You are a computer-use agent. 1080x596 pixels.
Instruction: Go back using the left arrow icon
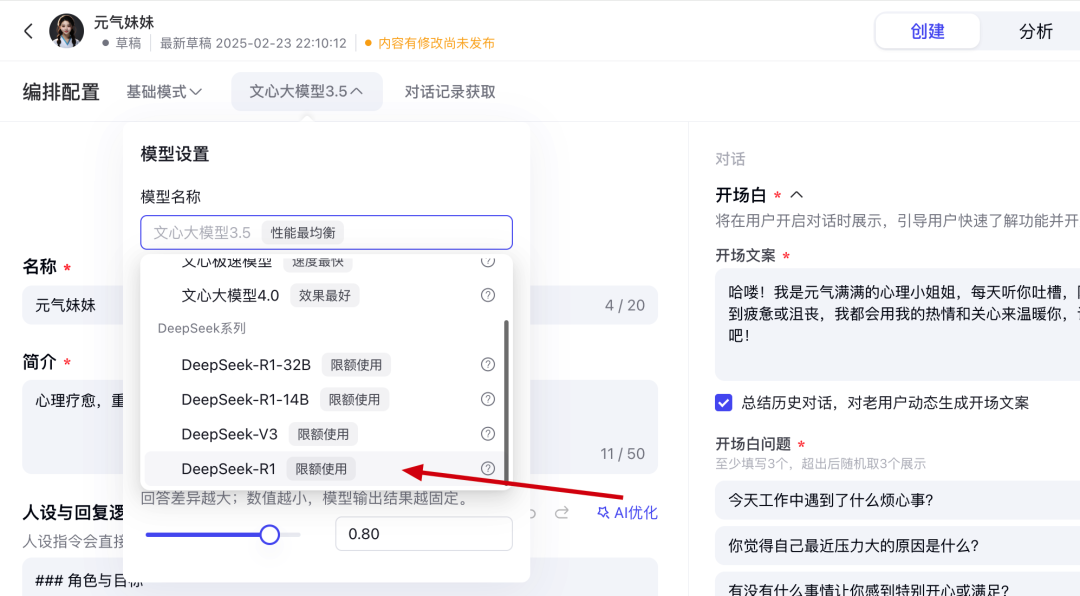(28, 31)
